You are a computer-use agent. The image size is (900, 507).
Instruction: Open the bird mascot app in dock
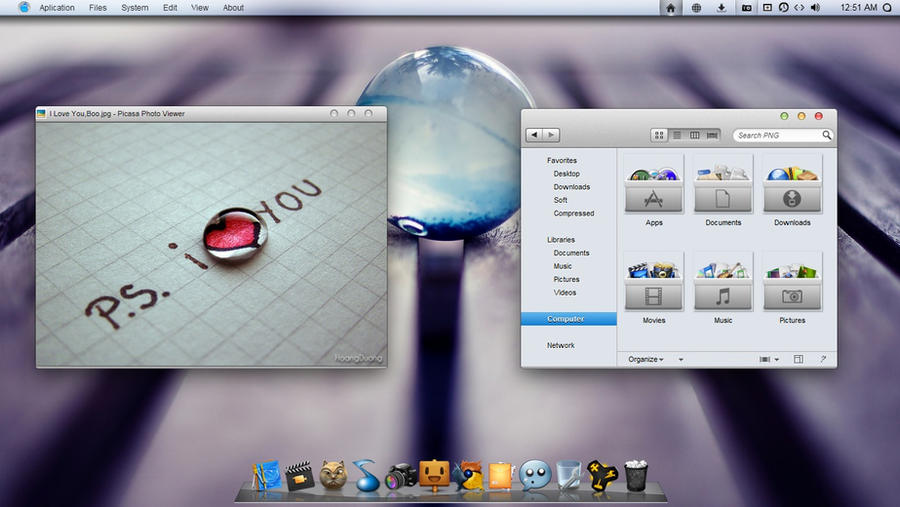point(468,476)
